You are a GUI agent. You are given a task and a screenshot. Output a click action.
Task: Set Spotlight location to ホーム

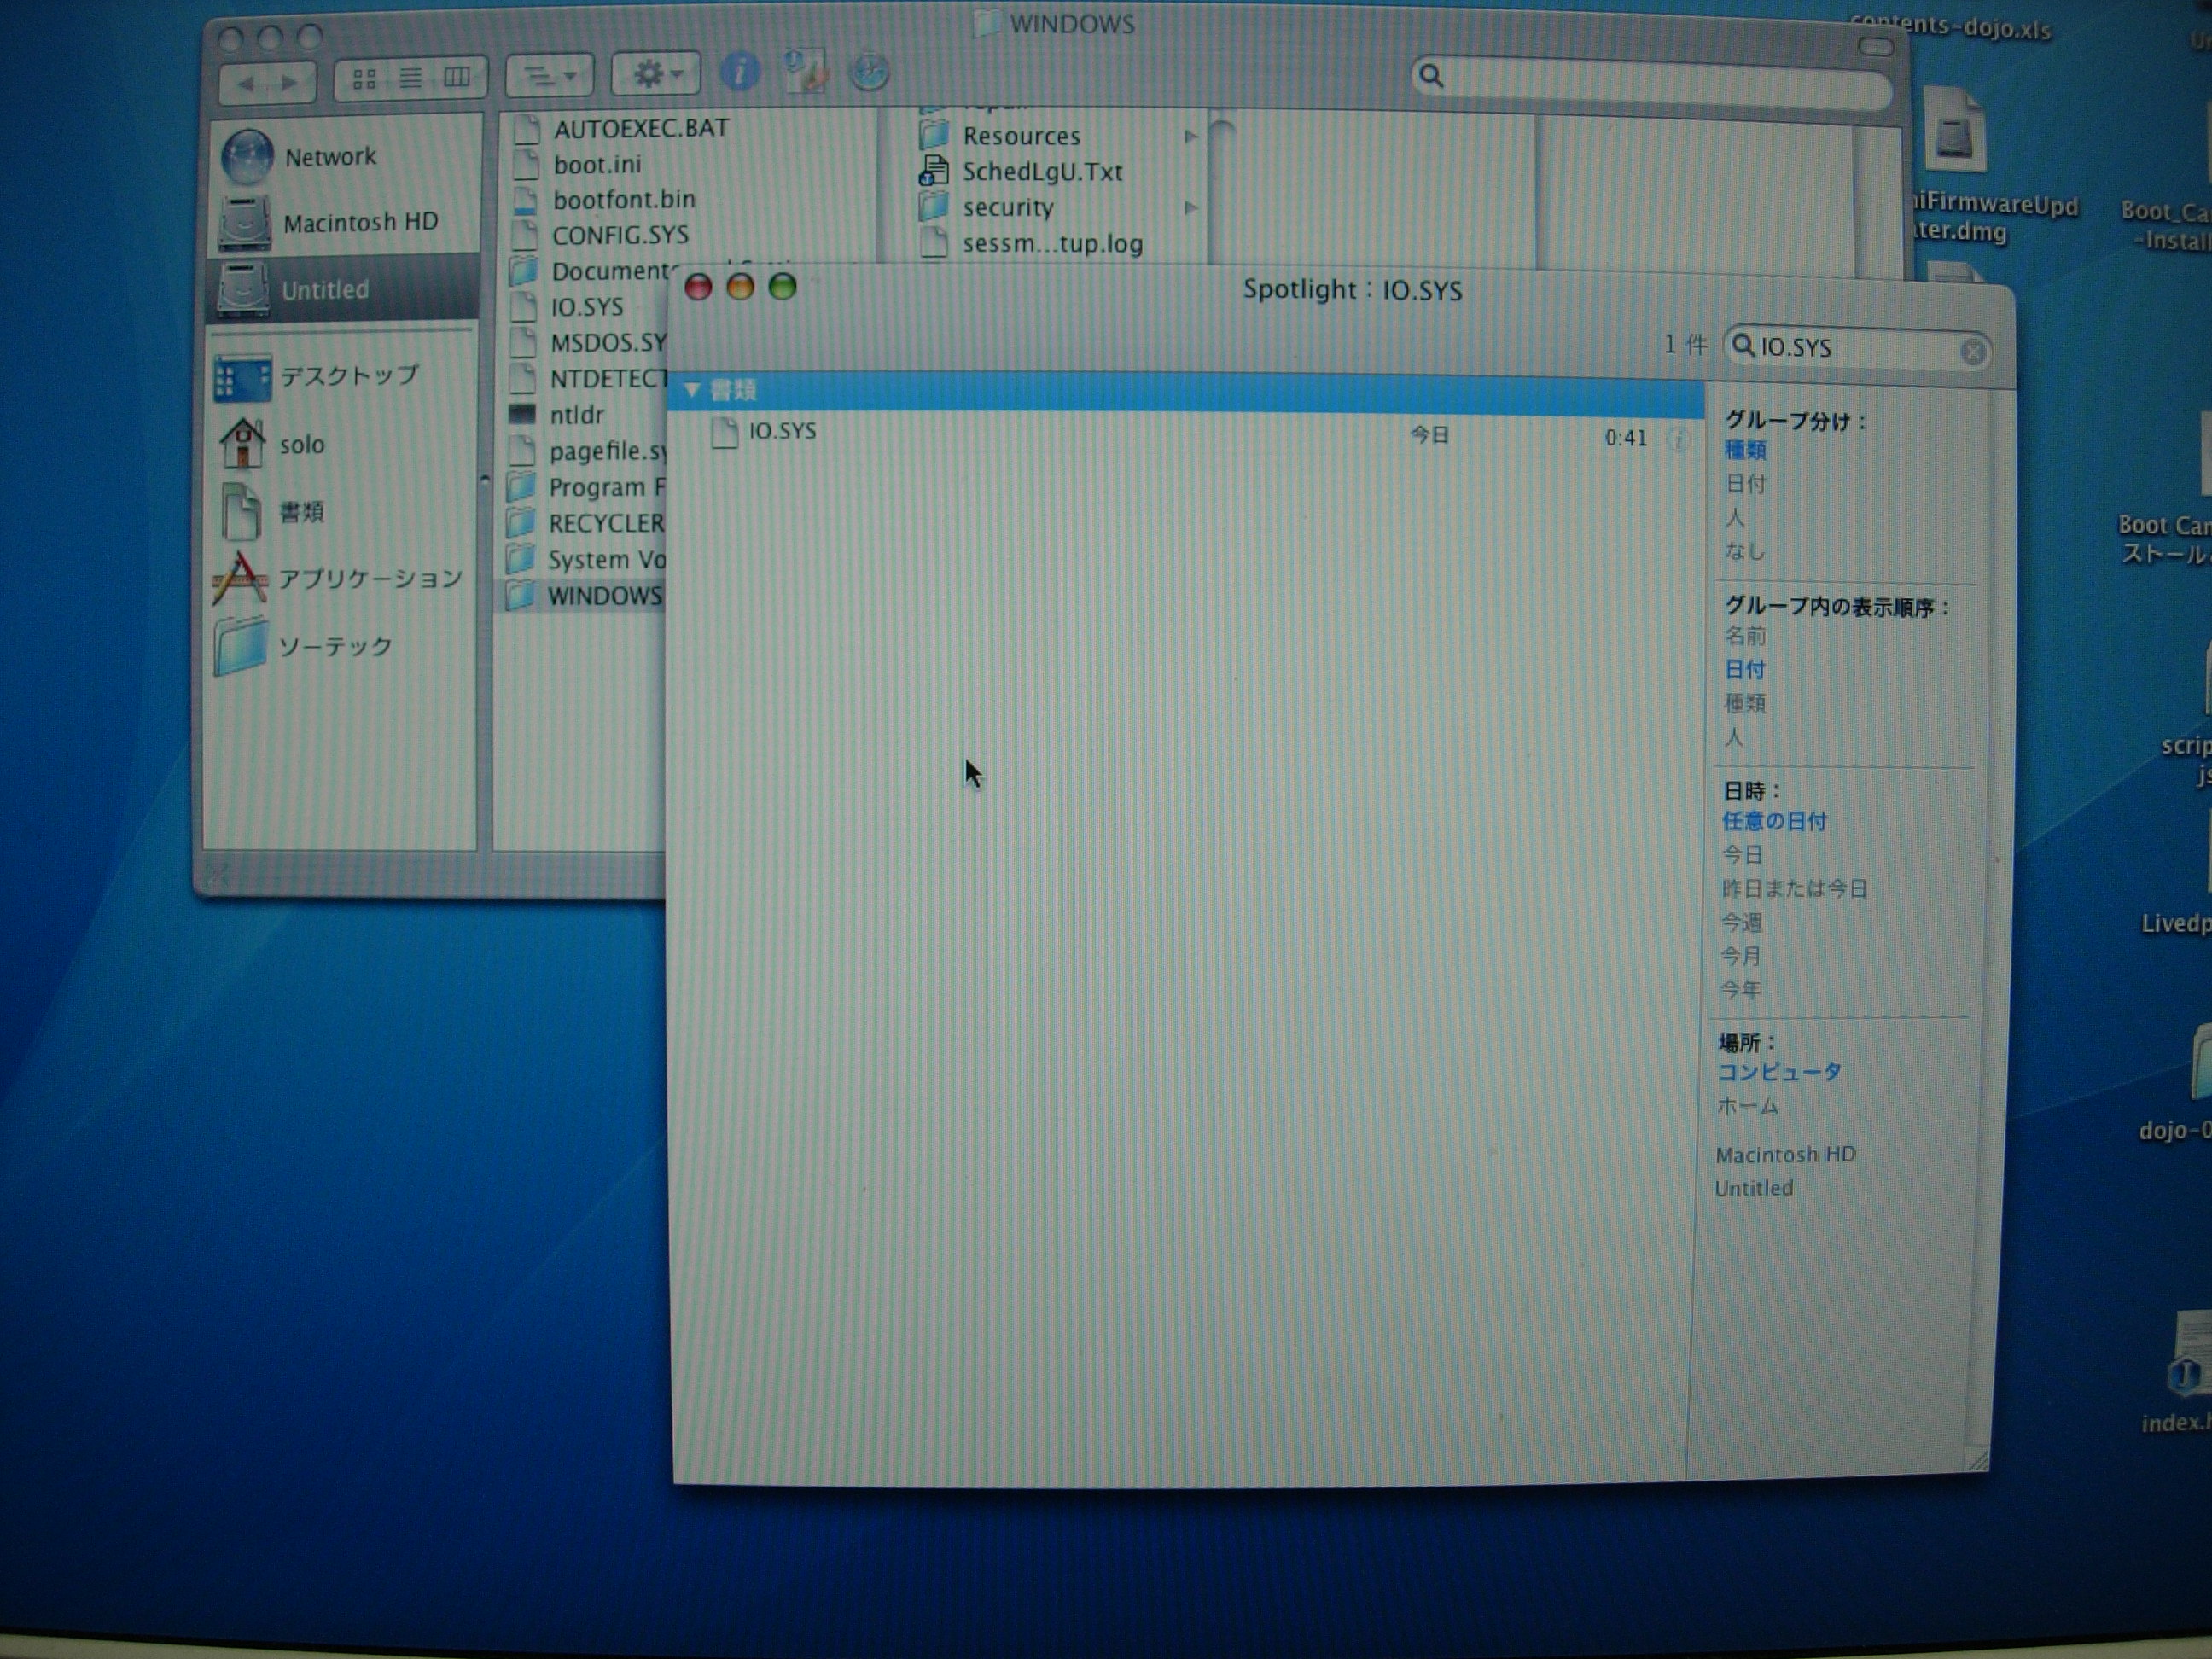[1747, 1106]
